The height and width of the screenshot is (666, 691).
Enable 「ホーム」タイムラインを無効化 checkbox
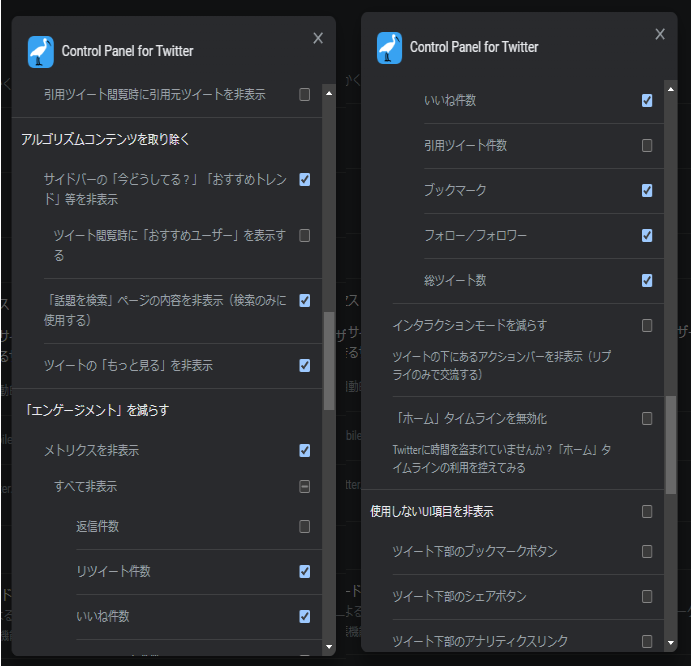click(647, 418)
